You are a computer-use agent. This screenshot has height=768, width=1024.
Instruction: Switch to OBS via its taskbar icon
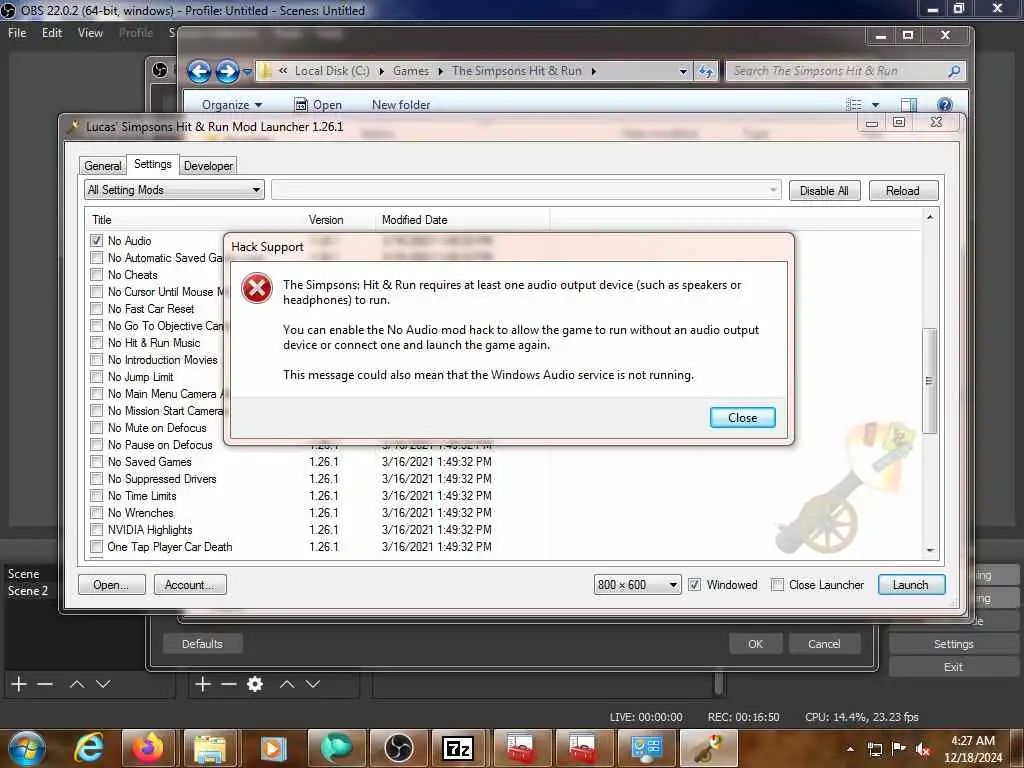coord(398,748)
